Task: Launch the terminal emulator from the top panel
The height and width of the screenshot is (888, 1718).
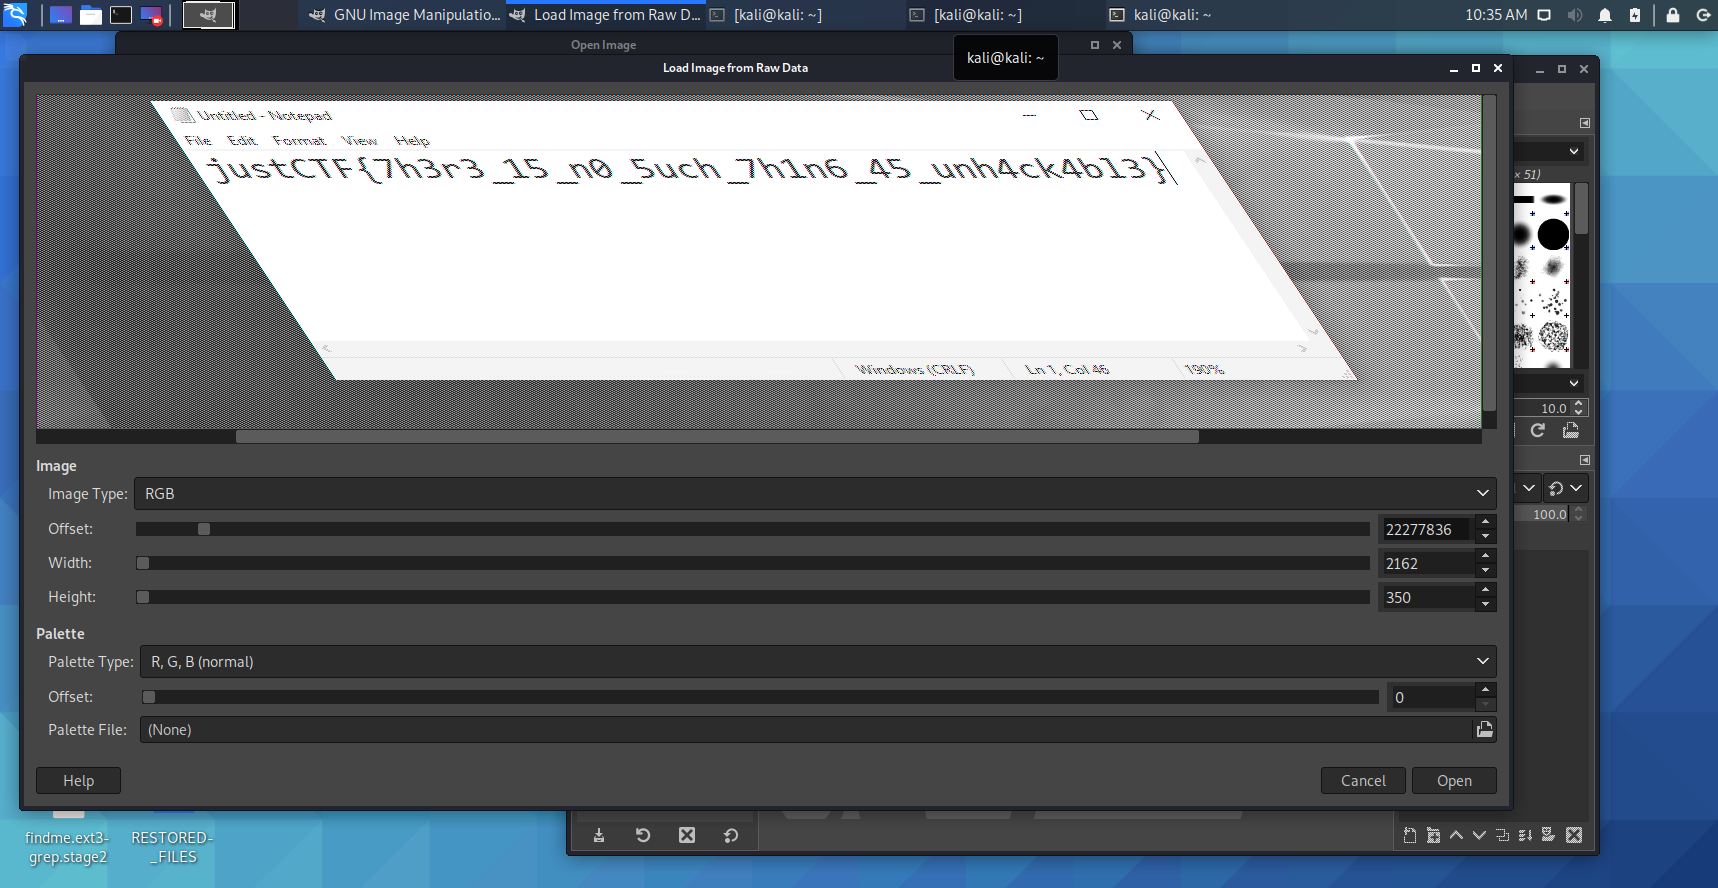Action: 121,15
